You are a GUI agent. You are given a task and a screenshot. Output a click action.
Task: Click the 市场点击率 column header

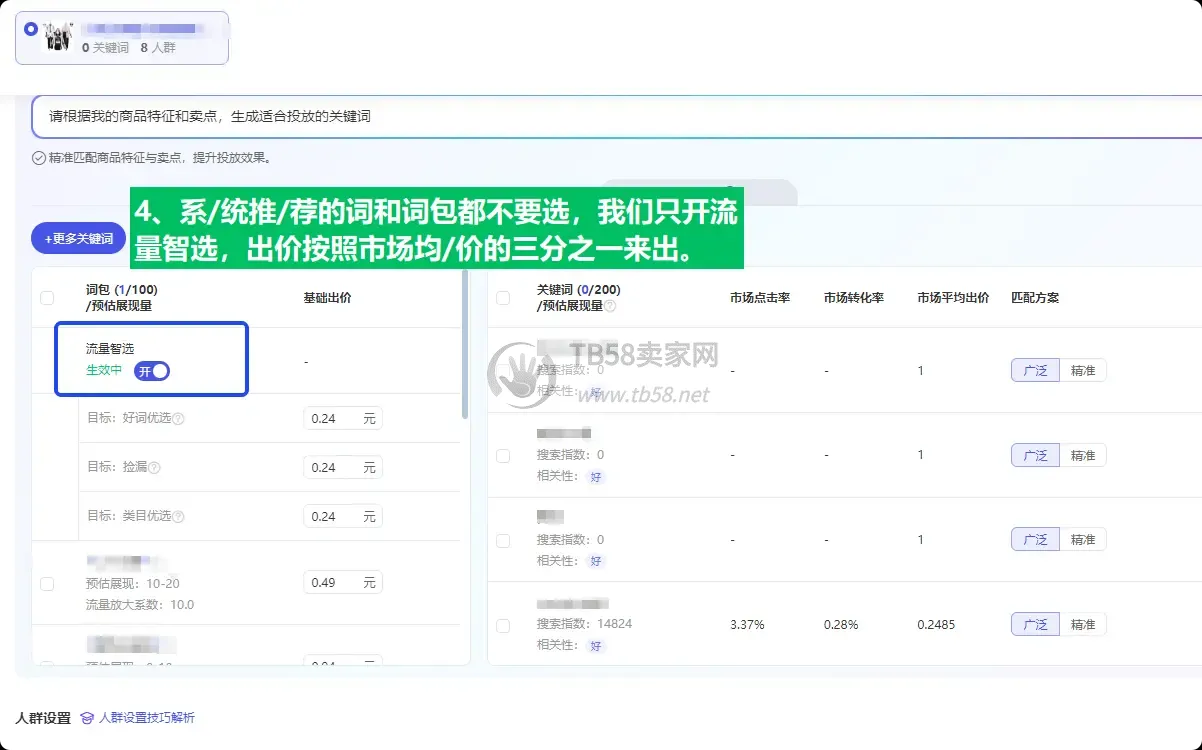point(760,298)
